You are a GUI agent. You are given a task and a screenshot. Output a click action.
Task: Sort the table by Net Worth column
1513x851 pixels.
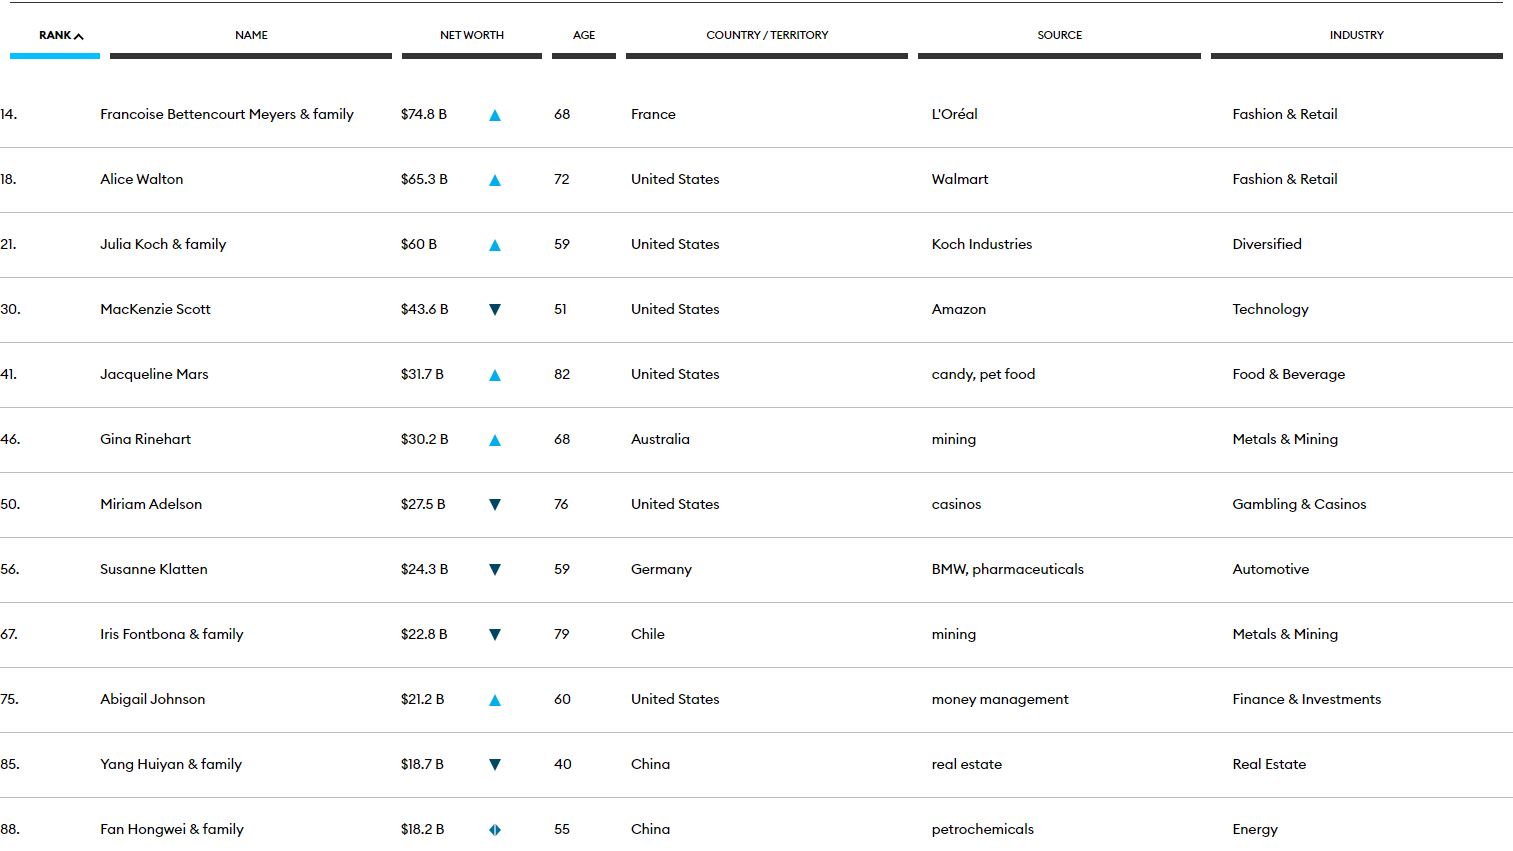(471, 35)
